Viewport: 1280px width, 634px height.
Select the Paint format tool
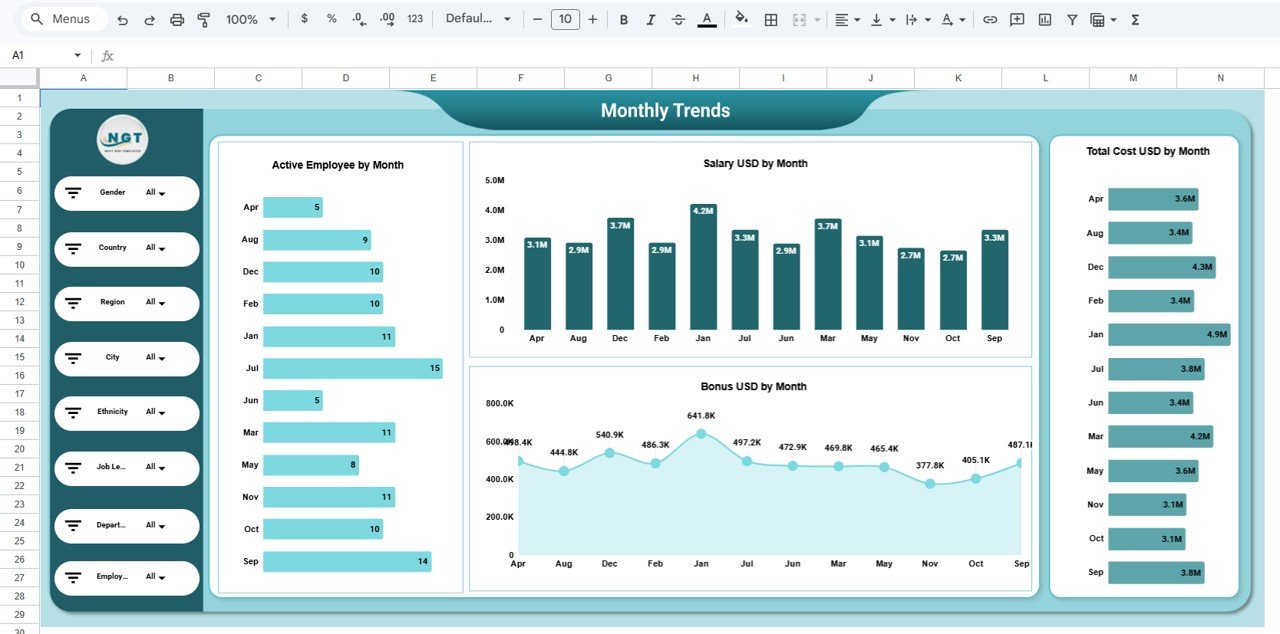point(204,20)
